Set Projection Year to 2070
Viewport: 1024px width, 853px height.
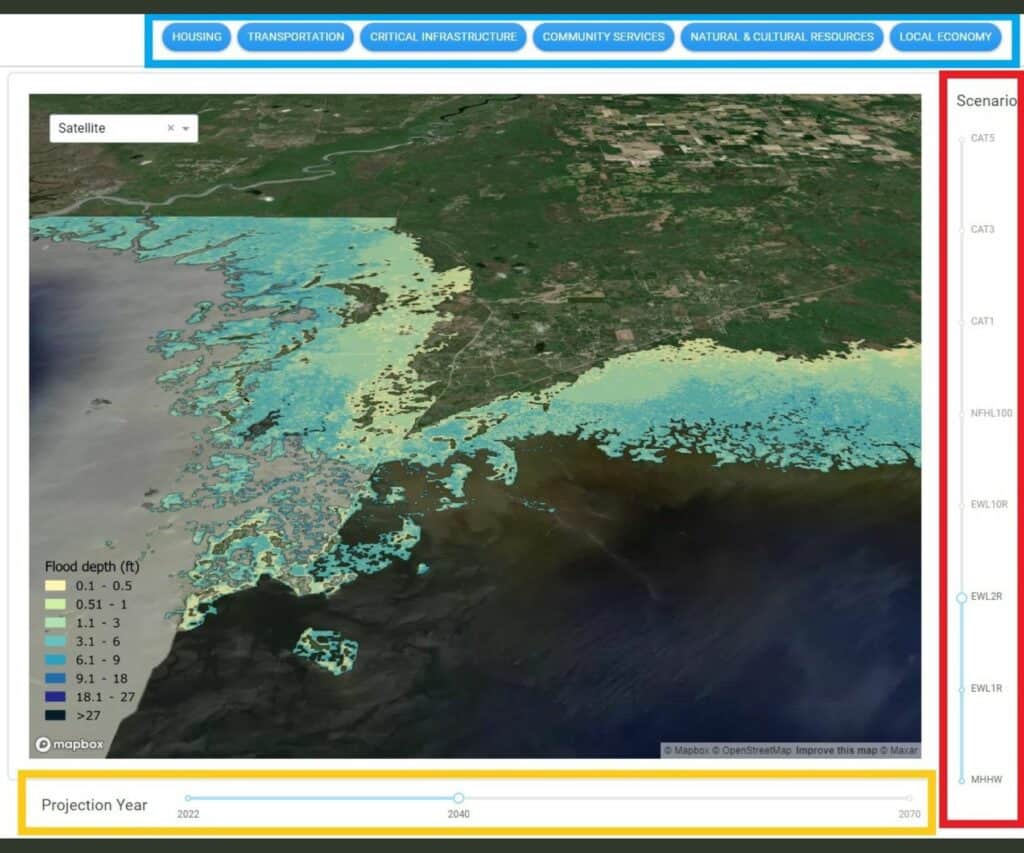pos(908,798)
